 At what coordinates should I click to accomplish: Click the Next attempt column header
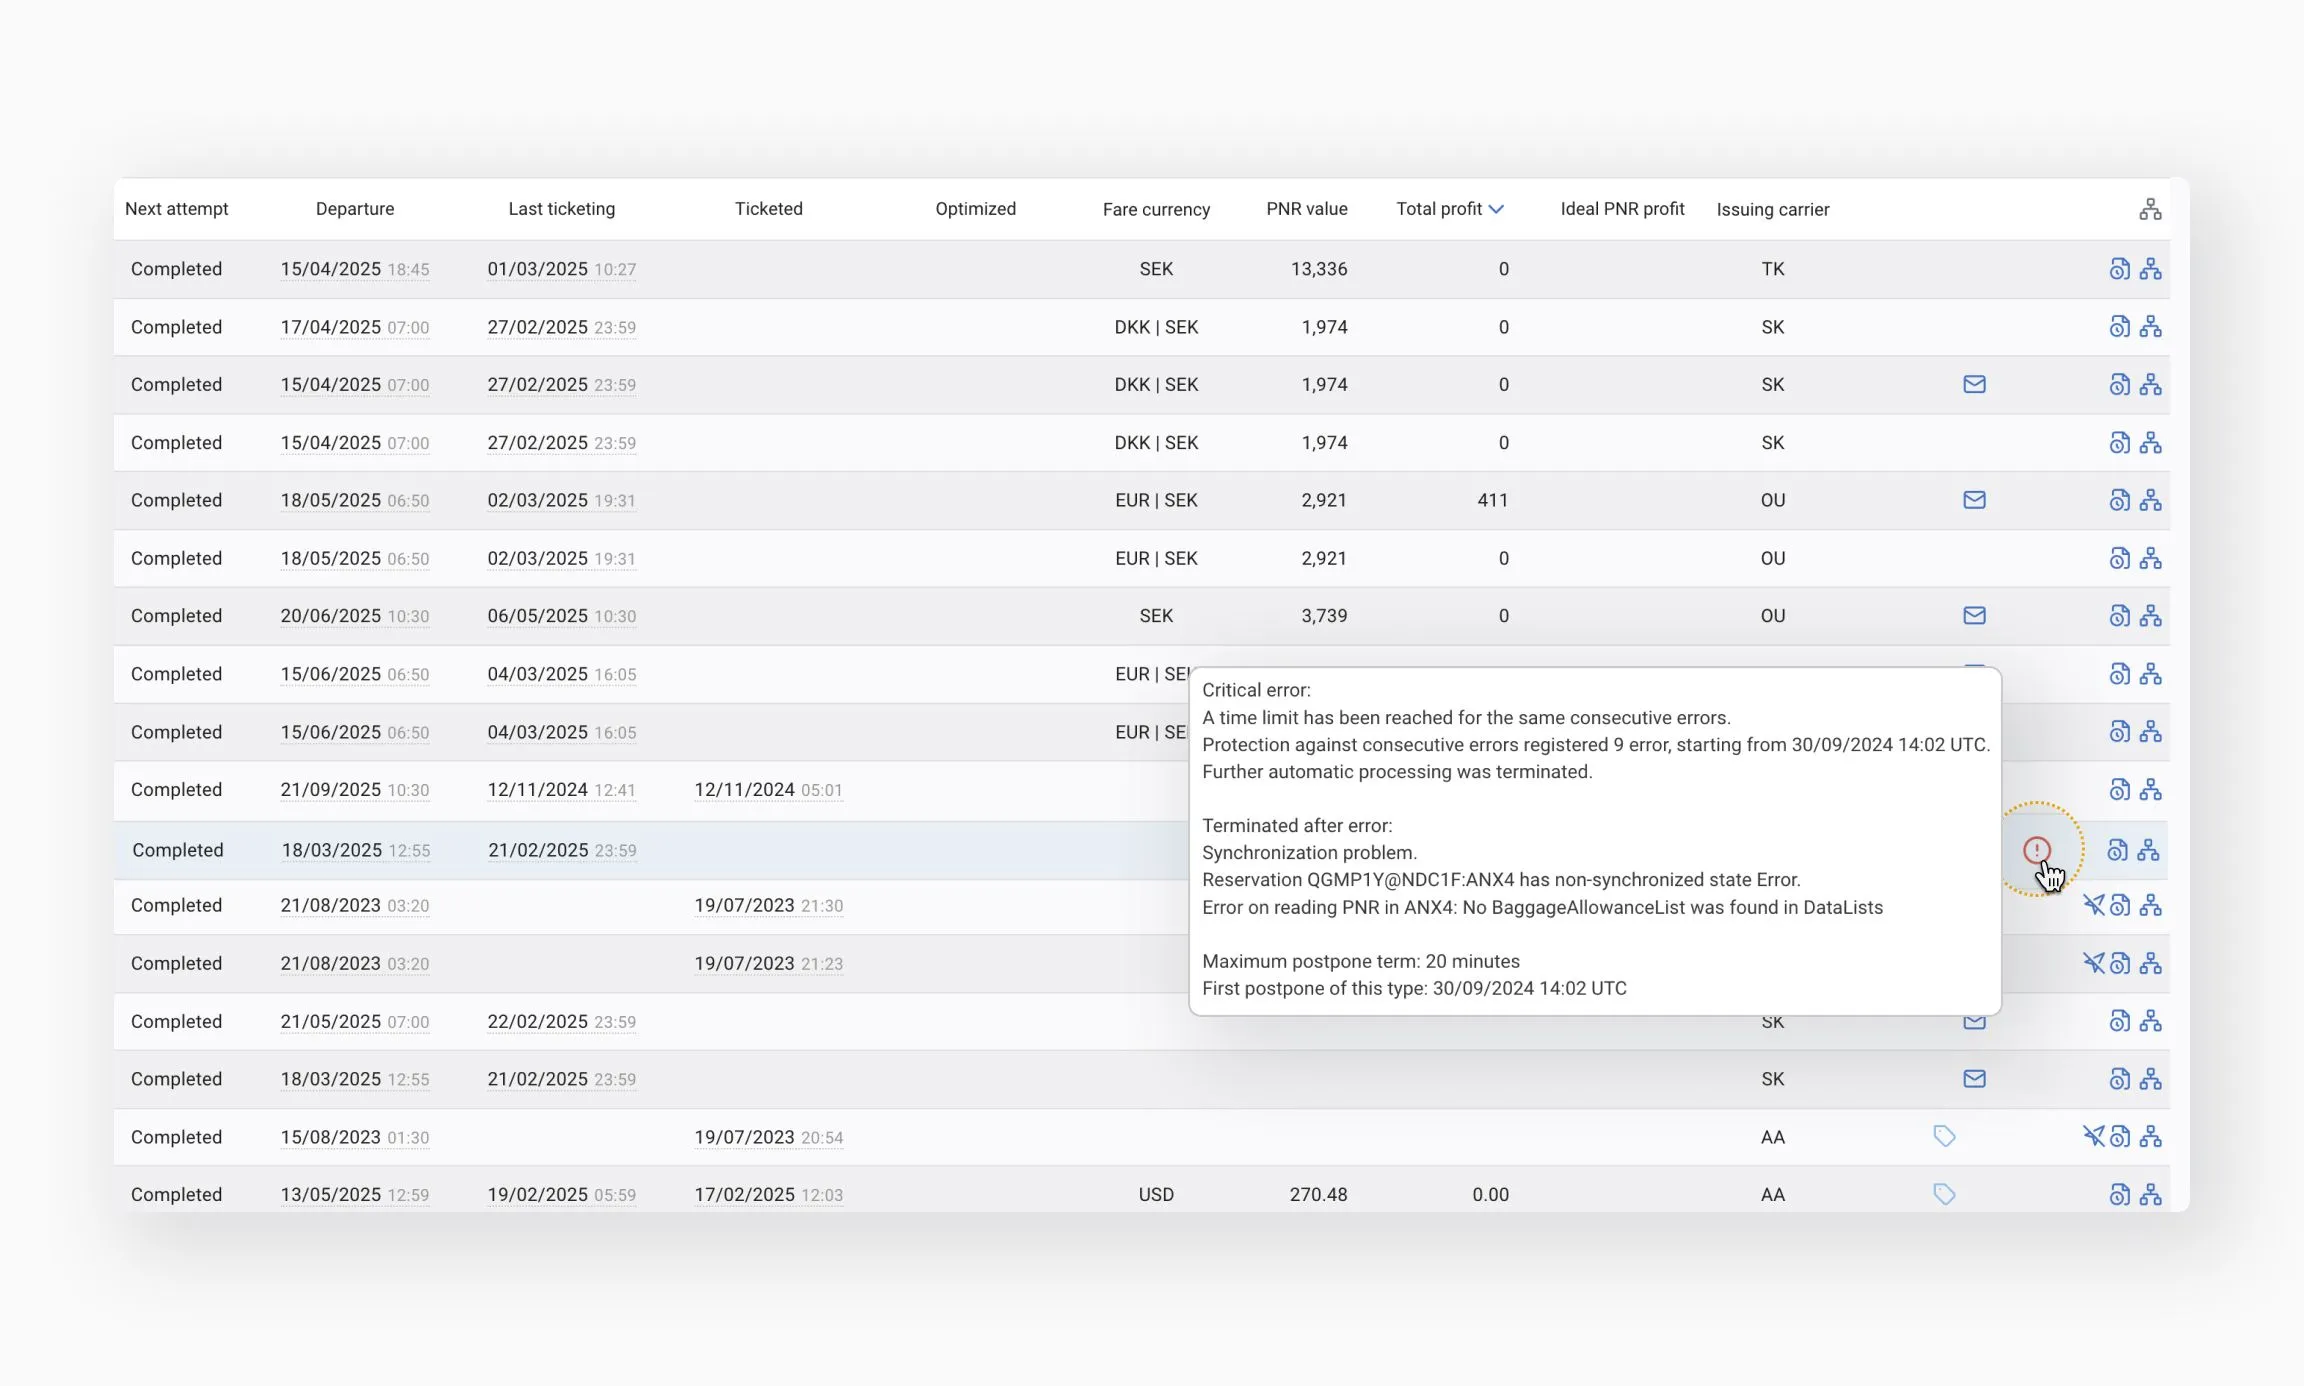[x=176, y=209]
